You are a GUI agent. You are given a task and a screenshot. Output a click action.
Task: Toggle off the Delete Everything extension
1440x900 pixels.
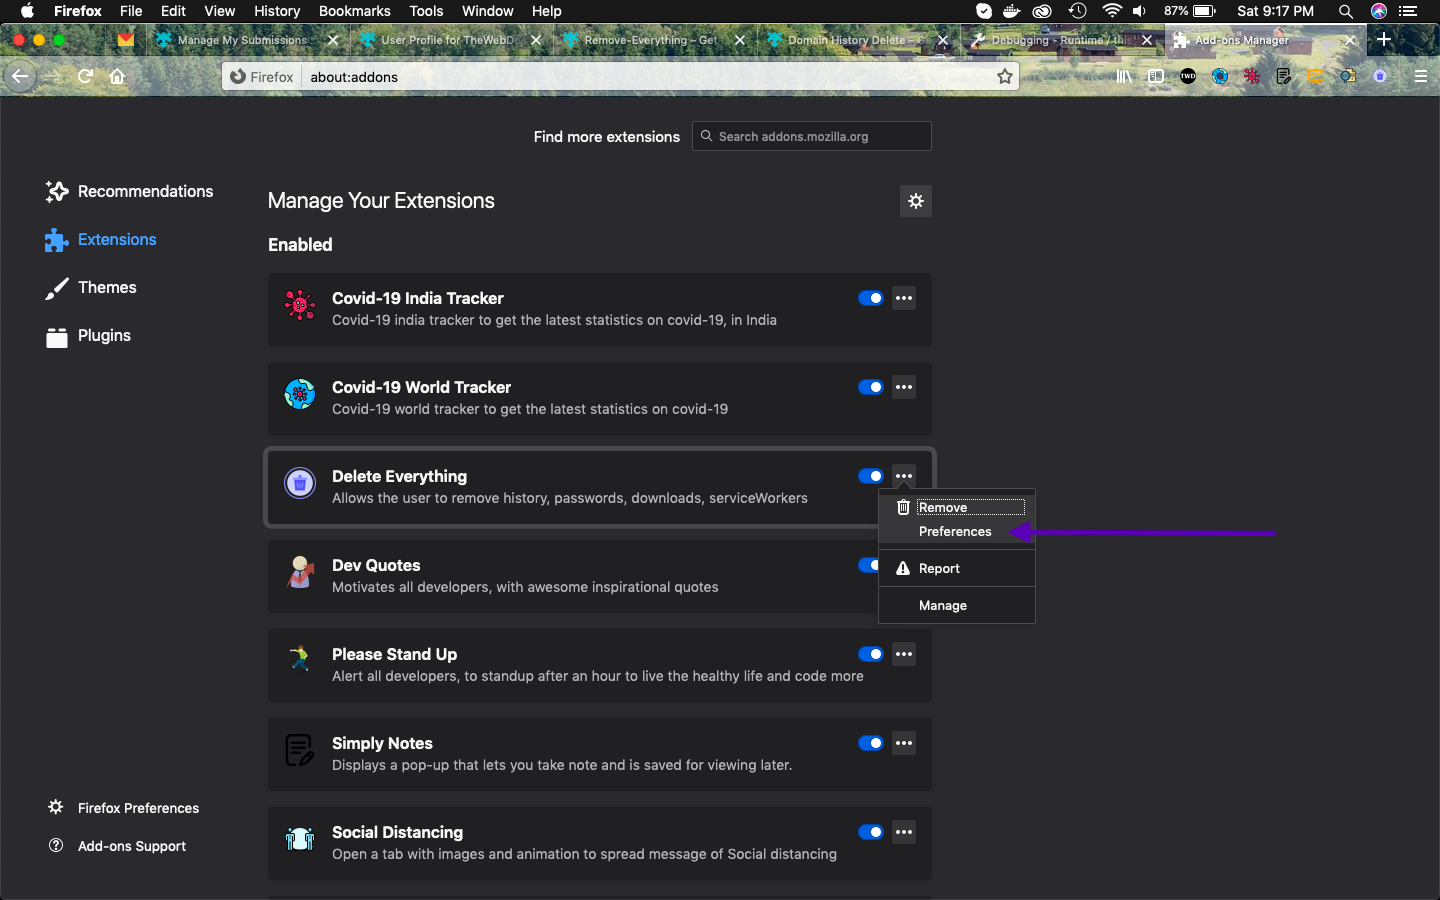tap(871, 476)
